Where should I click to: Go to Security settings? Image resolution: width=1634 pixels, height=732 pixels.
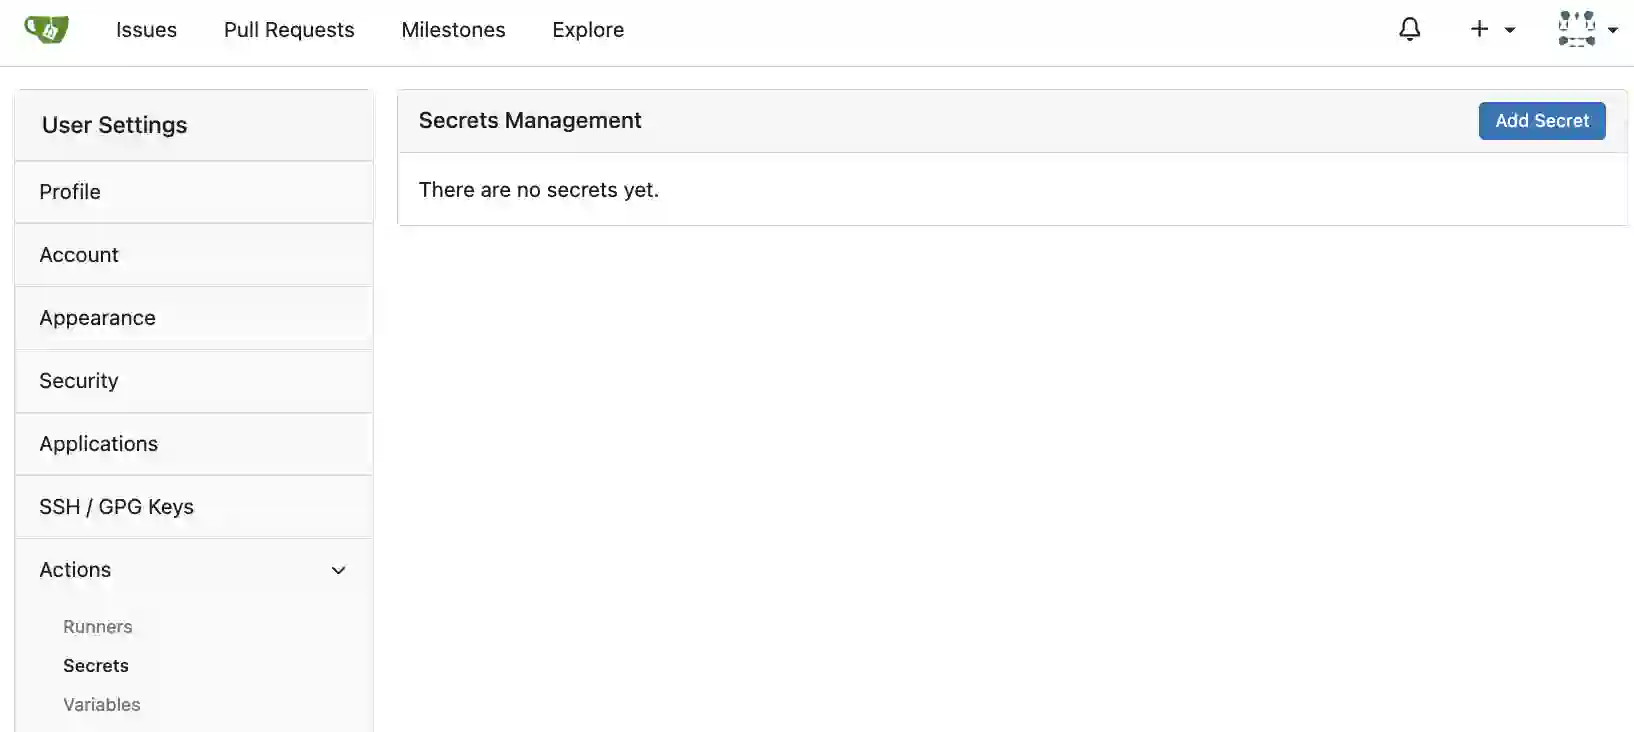point(194,381)
